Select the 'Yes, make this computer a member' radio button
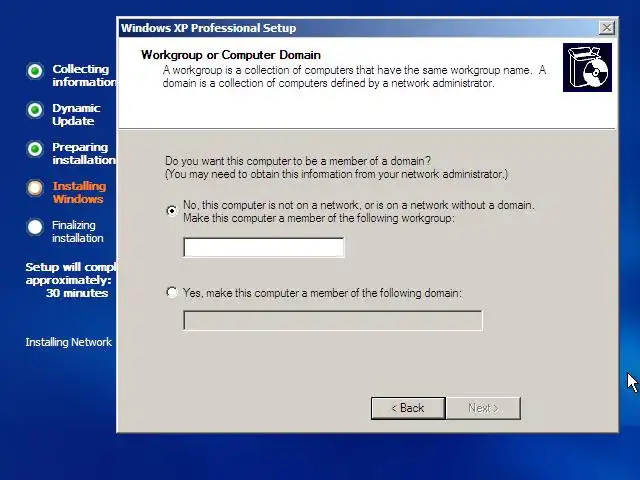The width and height of the screenshot is (640, 480). click(172, 292)
